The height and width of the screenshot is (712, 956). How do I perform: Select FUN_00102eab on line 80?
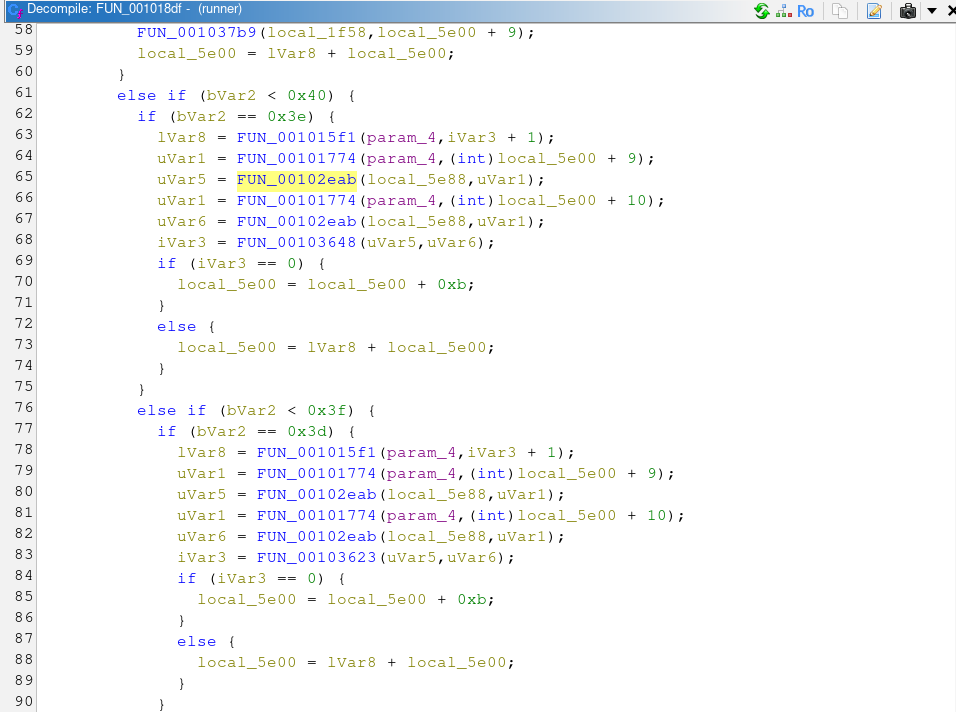316,495
